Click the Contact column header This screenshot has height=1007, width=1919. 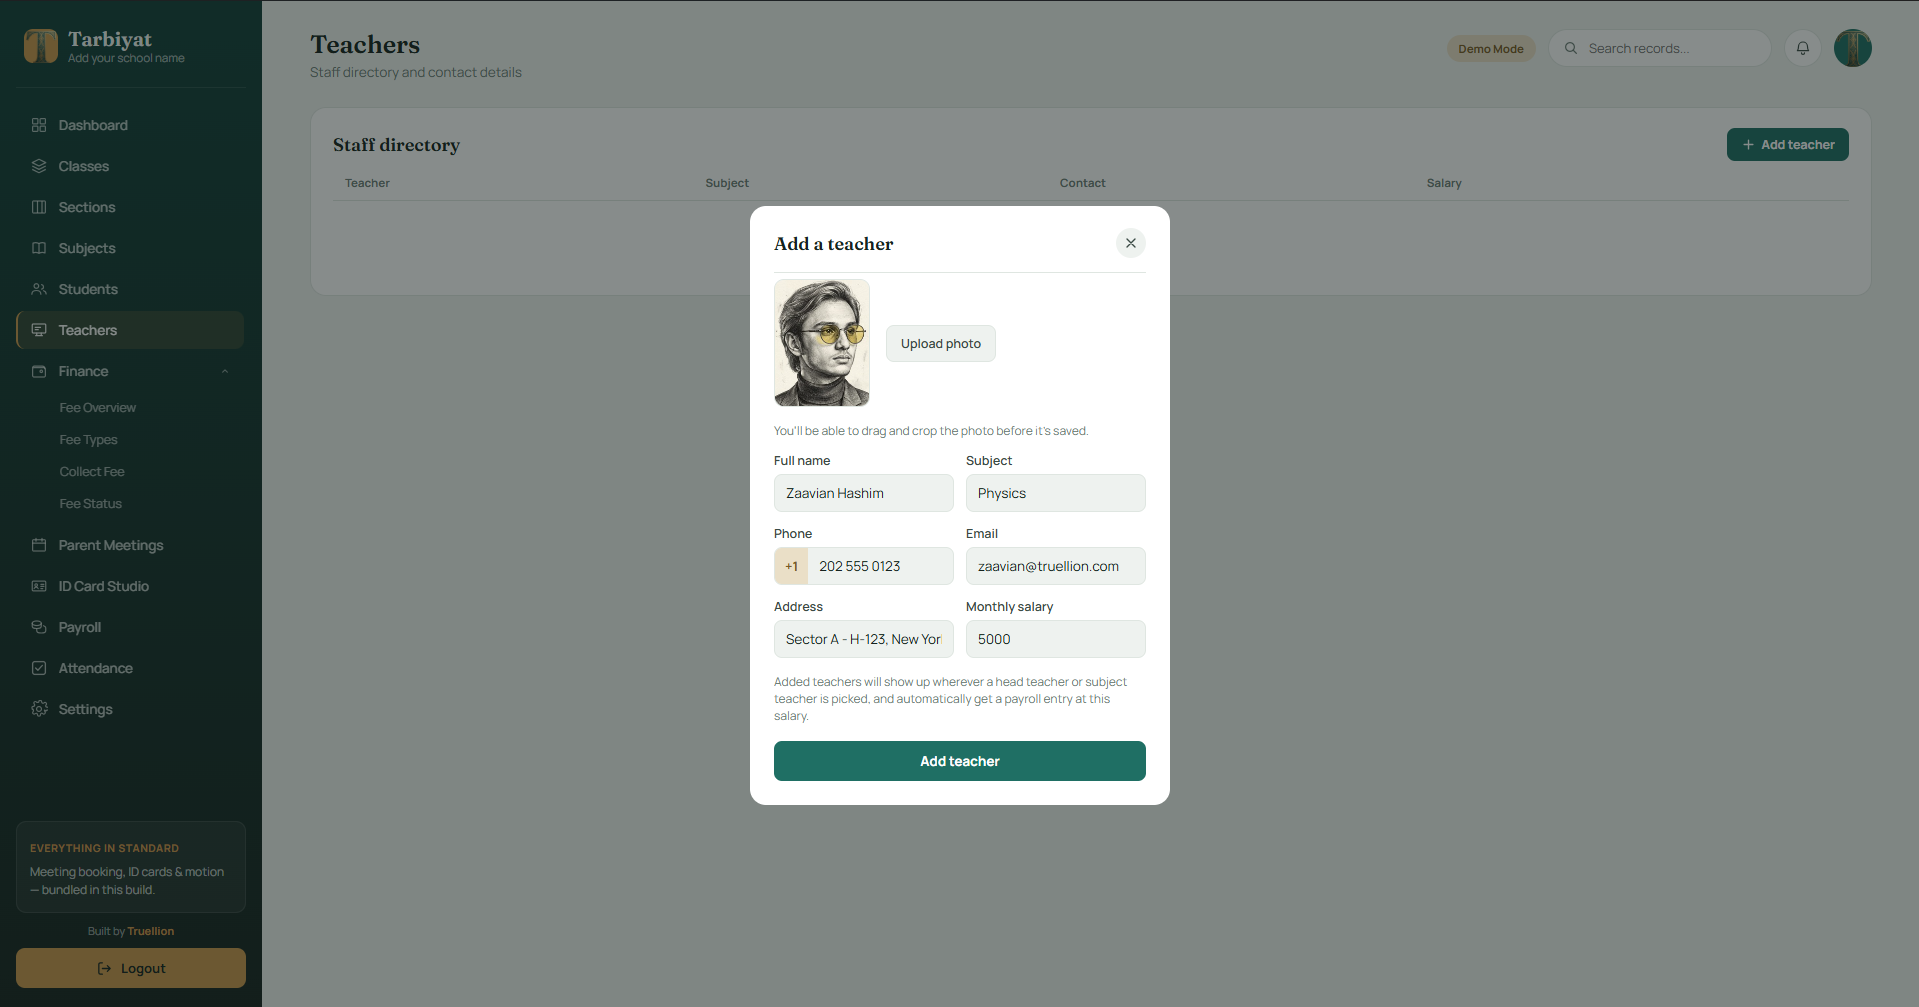click(x=1082, y=183)
